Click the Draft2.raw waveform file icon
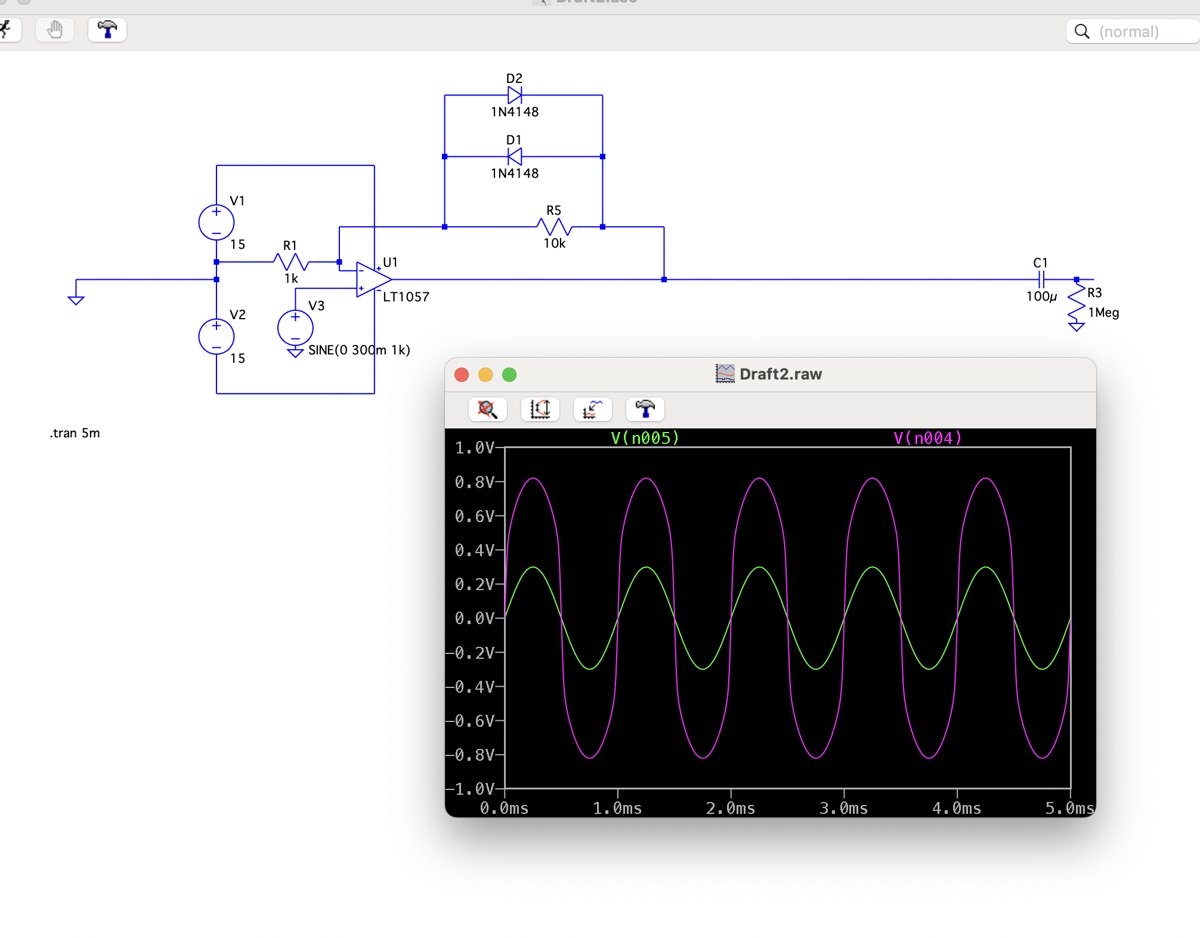This screenshot has width=1200, height=938. pos(726,374)
